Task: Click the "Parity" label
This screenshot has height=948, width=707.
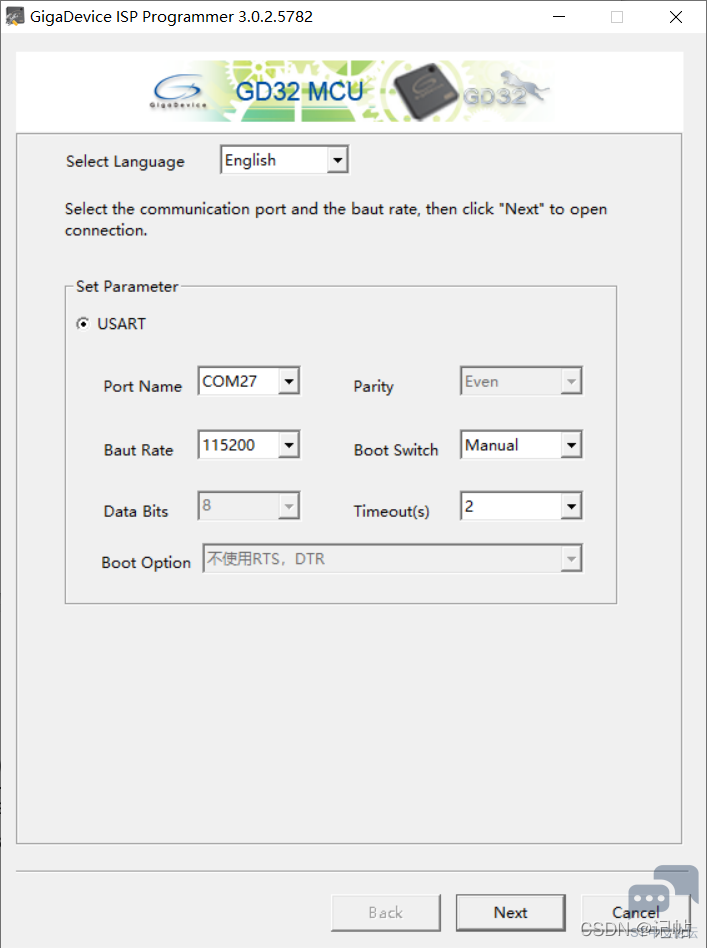Action: click(x=374, y=387)
